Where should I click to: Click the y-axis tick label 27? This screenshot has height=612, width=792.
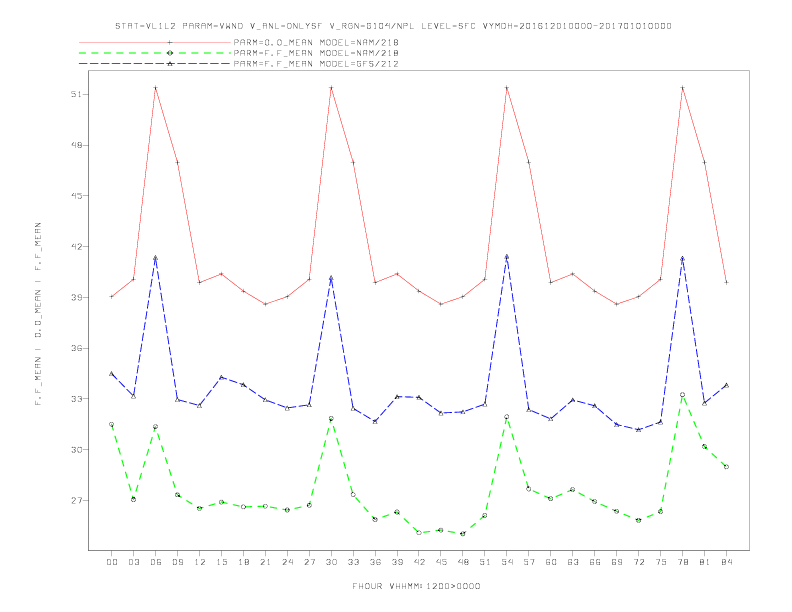tap(76, 500)
